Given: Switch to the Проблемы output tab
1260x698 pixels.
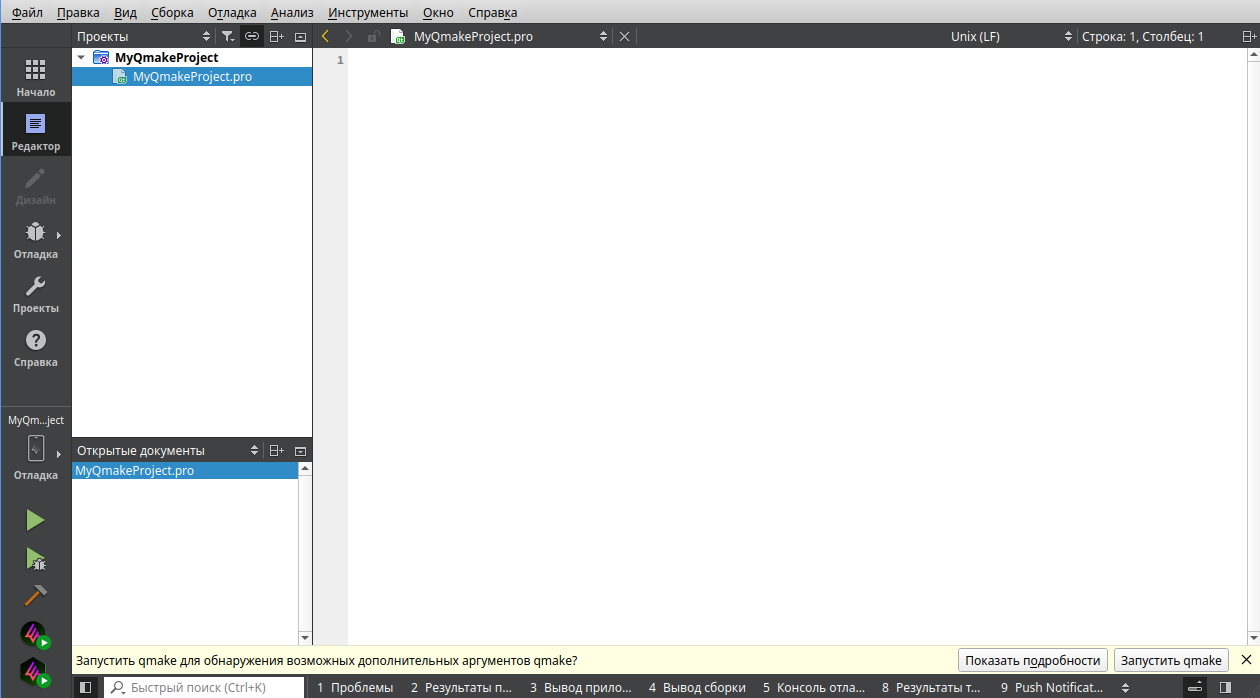Looking at the screenshot, I should click(x=355, y=687).
